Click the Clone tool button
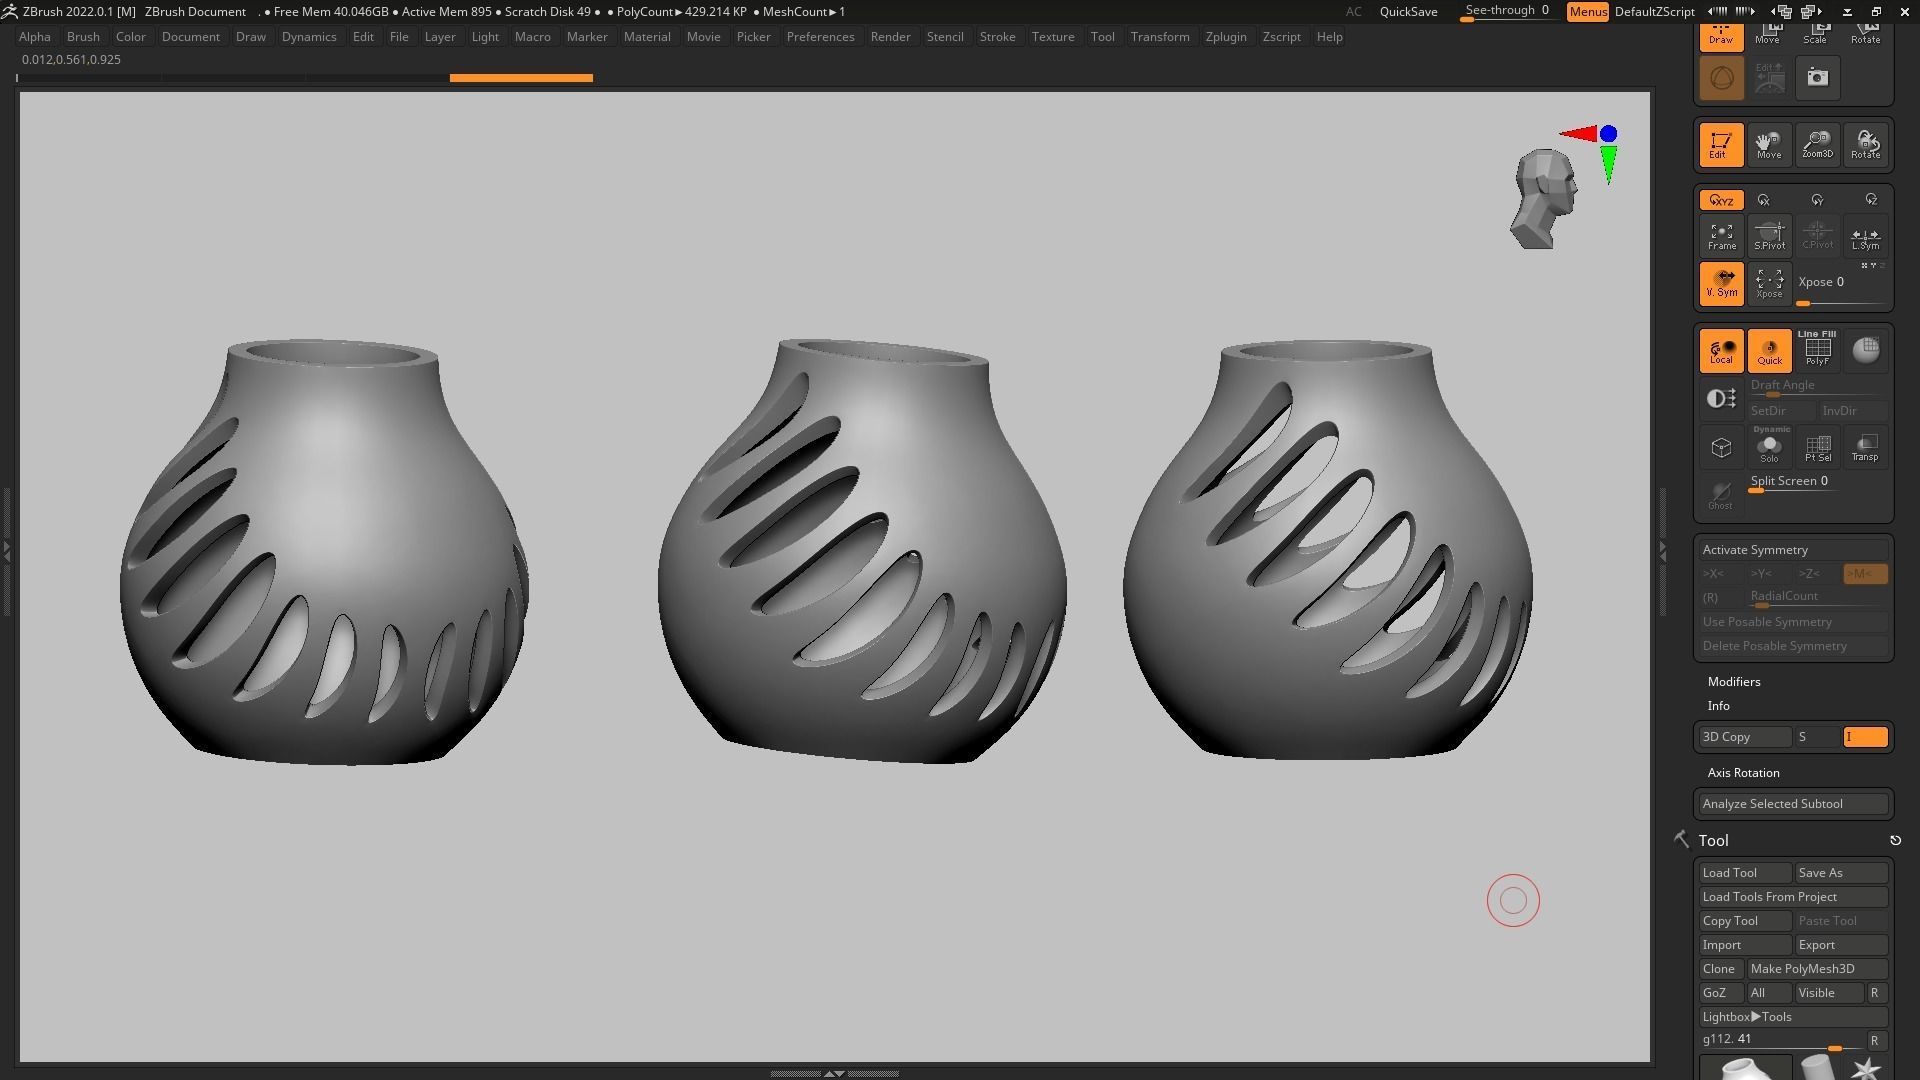This screenshot has width=1920, height=1080. pos(1720,969)
